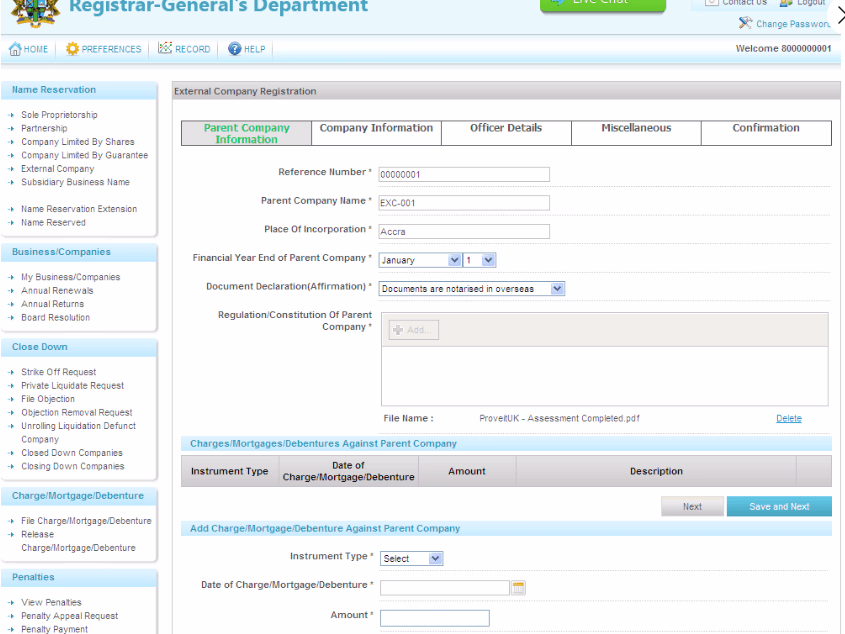
Task: Open Board Resolution link
Action: [56, 318]
